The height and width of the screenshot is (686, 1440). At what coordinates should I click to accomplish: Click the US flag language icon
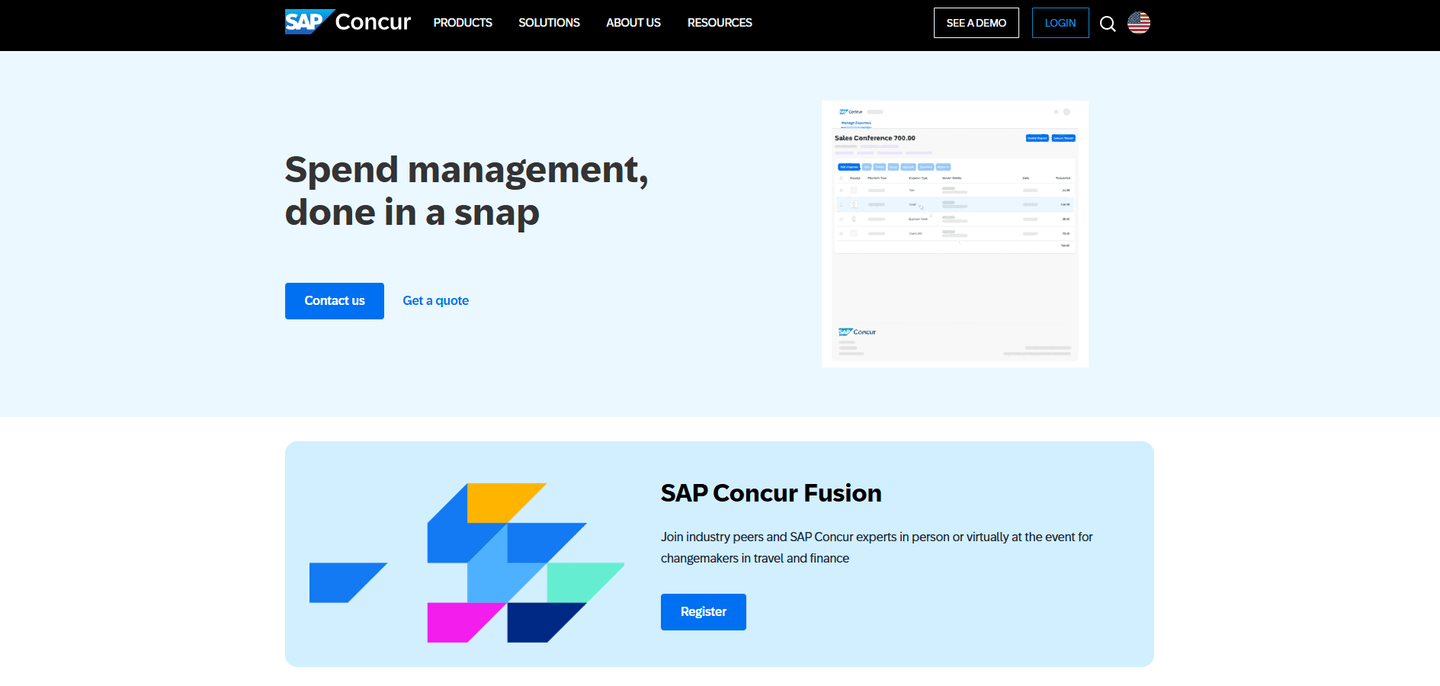point(1138,22)
